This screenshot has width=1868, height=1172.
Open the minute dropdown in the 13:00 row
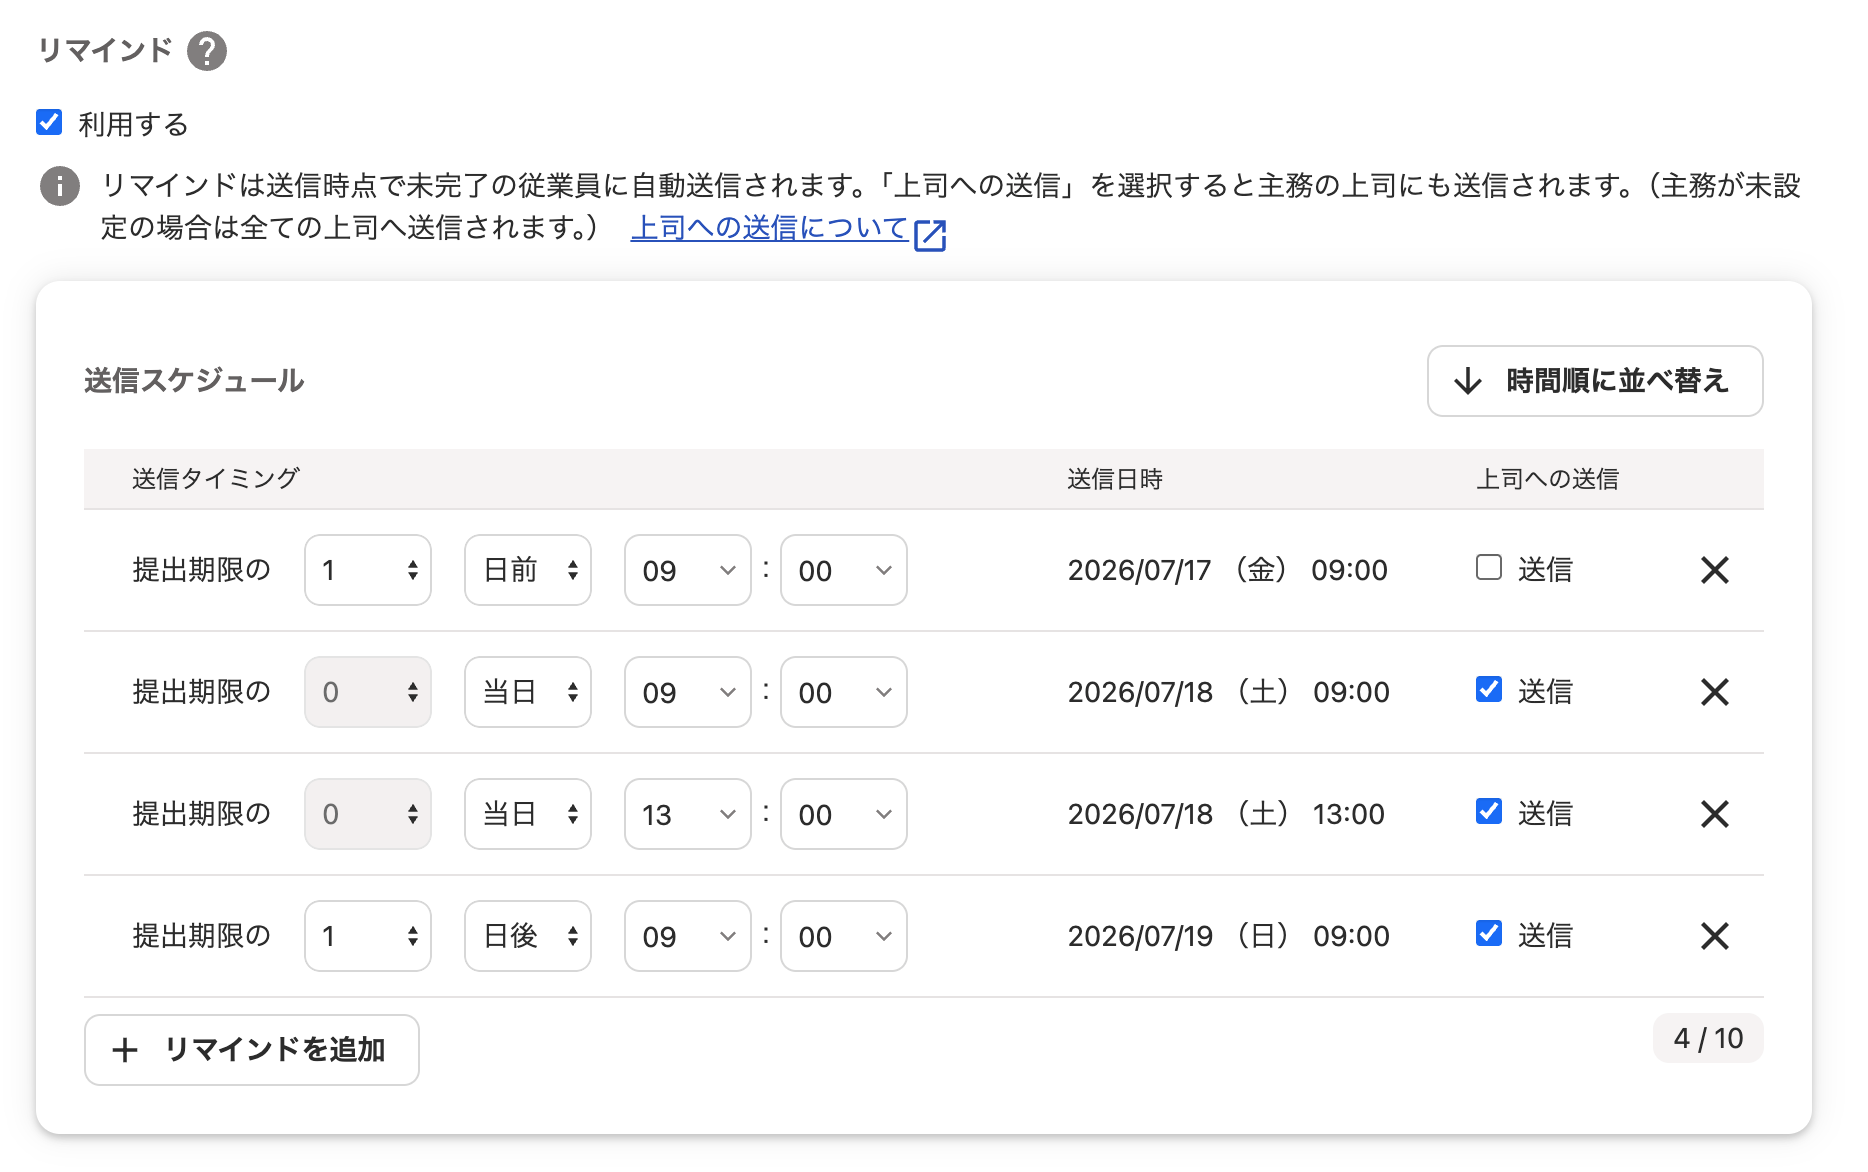point(844,814)
